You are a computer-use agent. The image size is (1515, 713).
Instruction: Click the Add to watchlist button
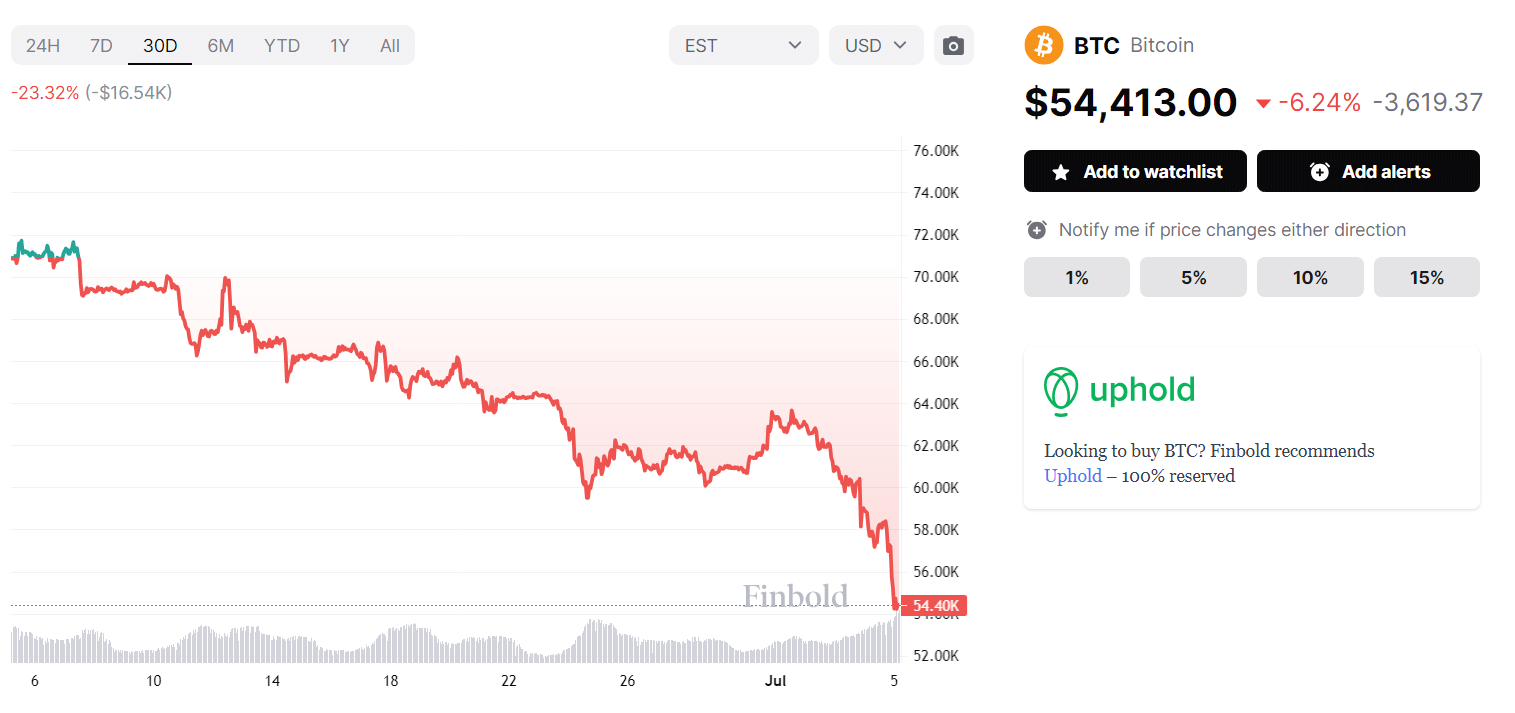point(1134,170)
